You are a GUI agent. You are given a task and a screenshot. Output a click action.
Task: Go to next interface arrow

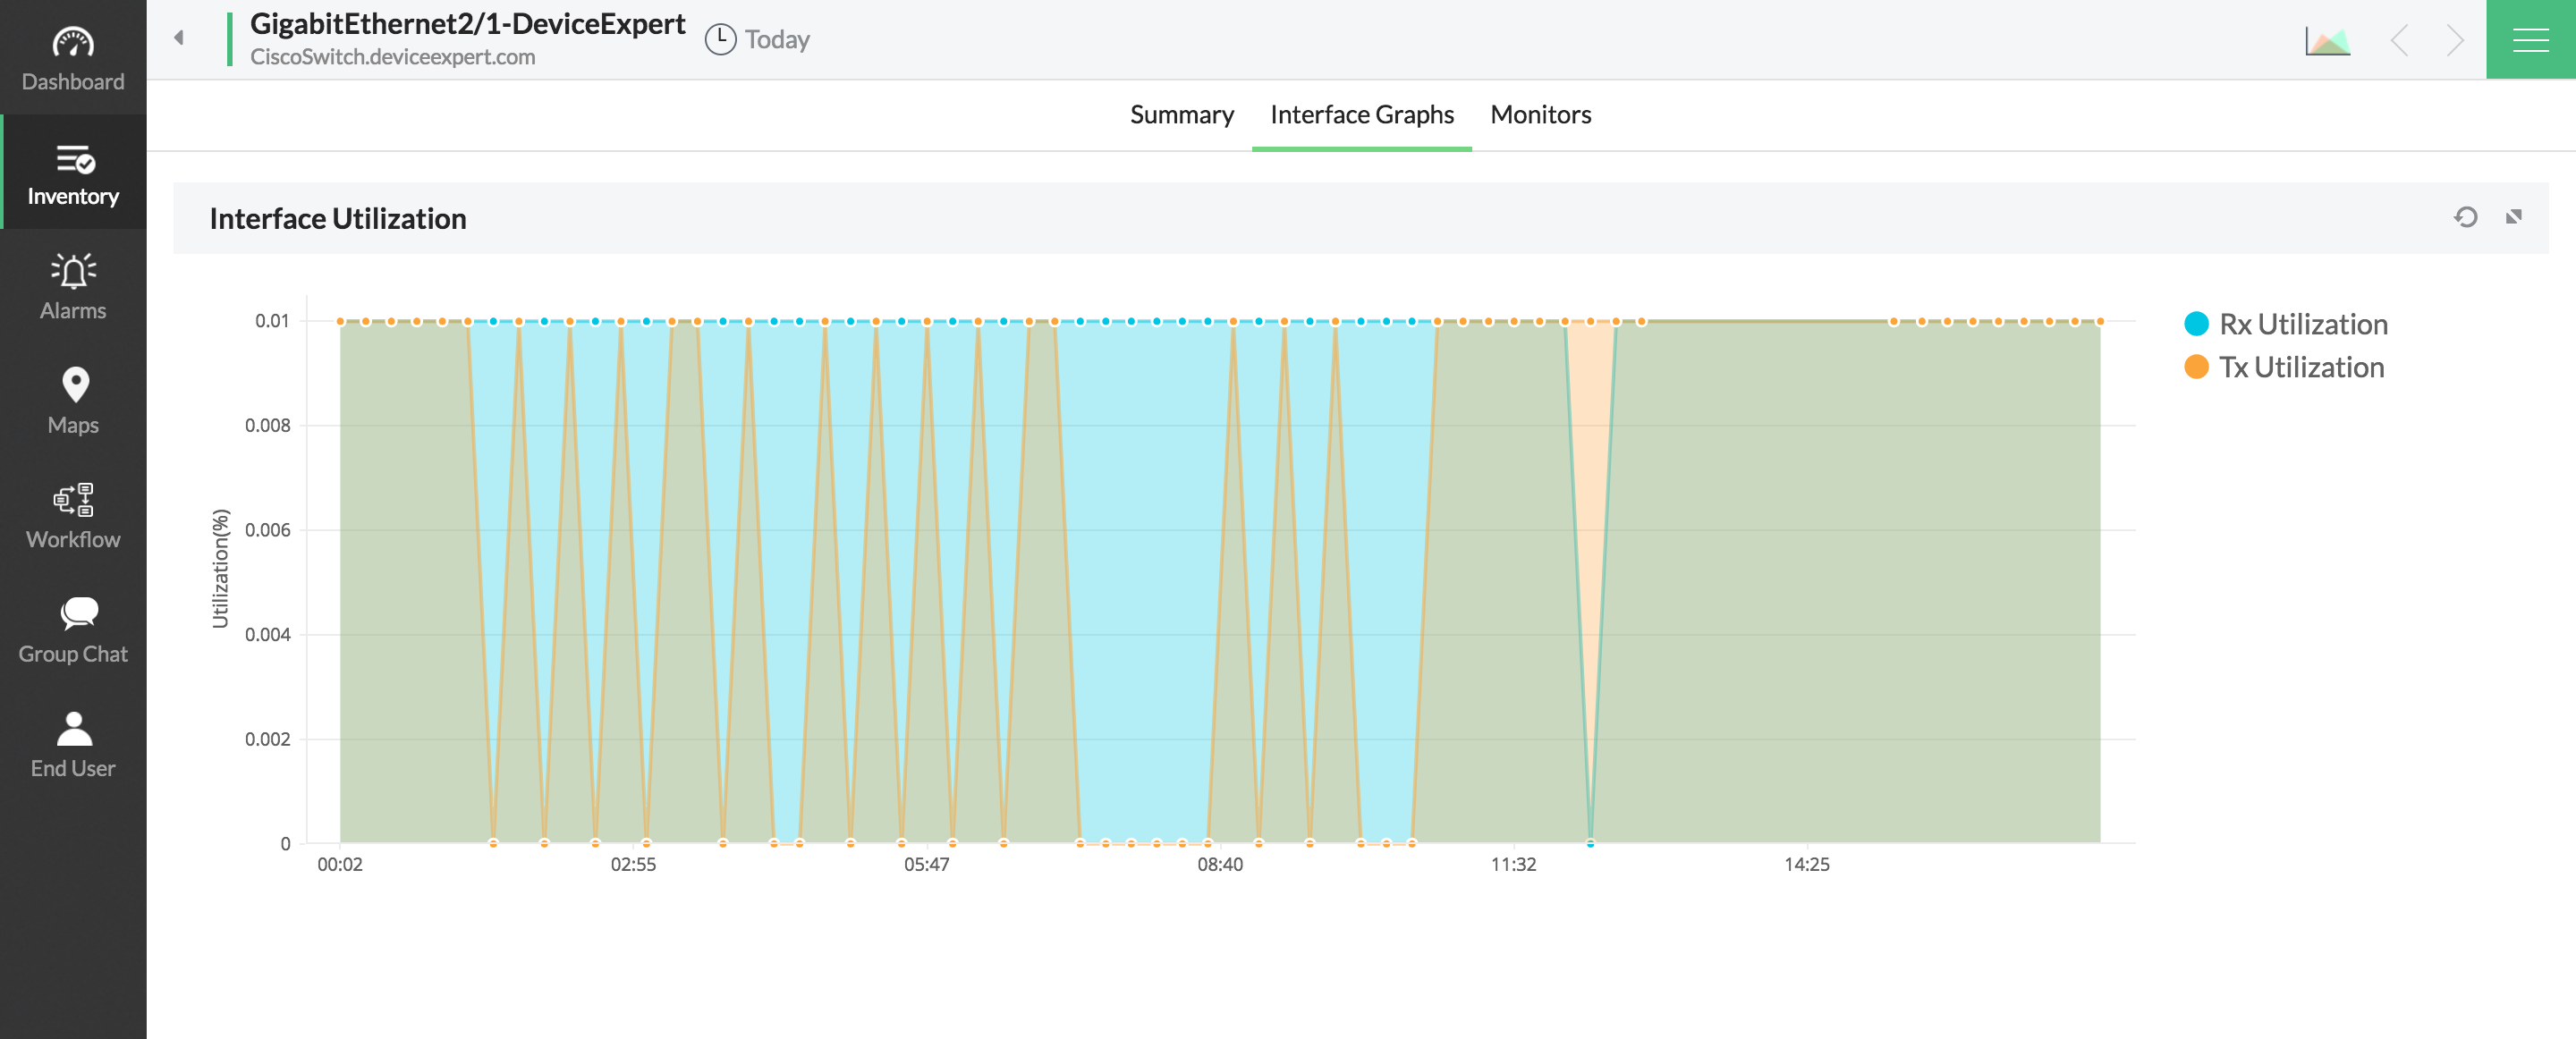point(2454,41)
